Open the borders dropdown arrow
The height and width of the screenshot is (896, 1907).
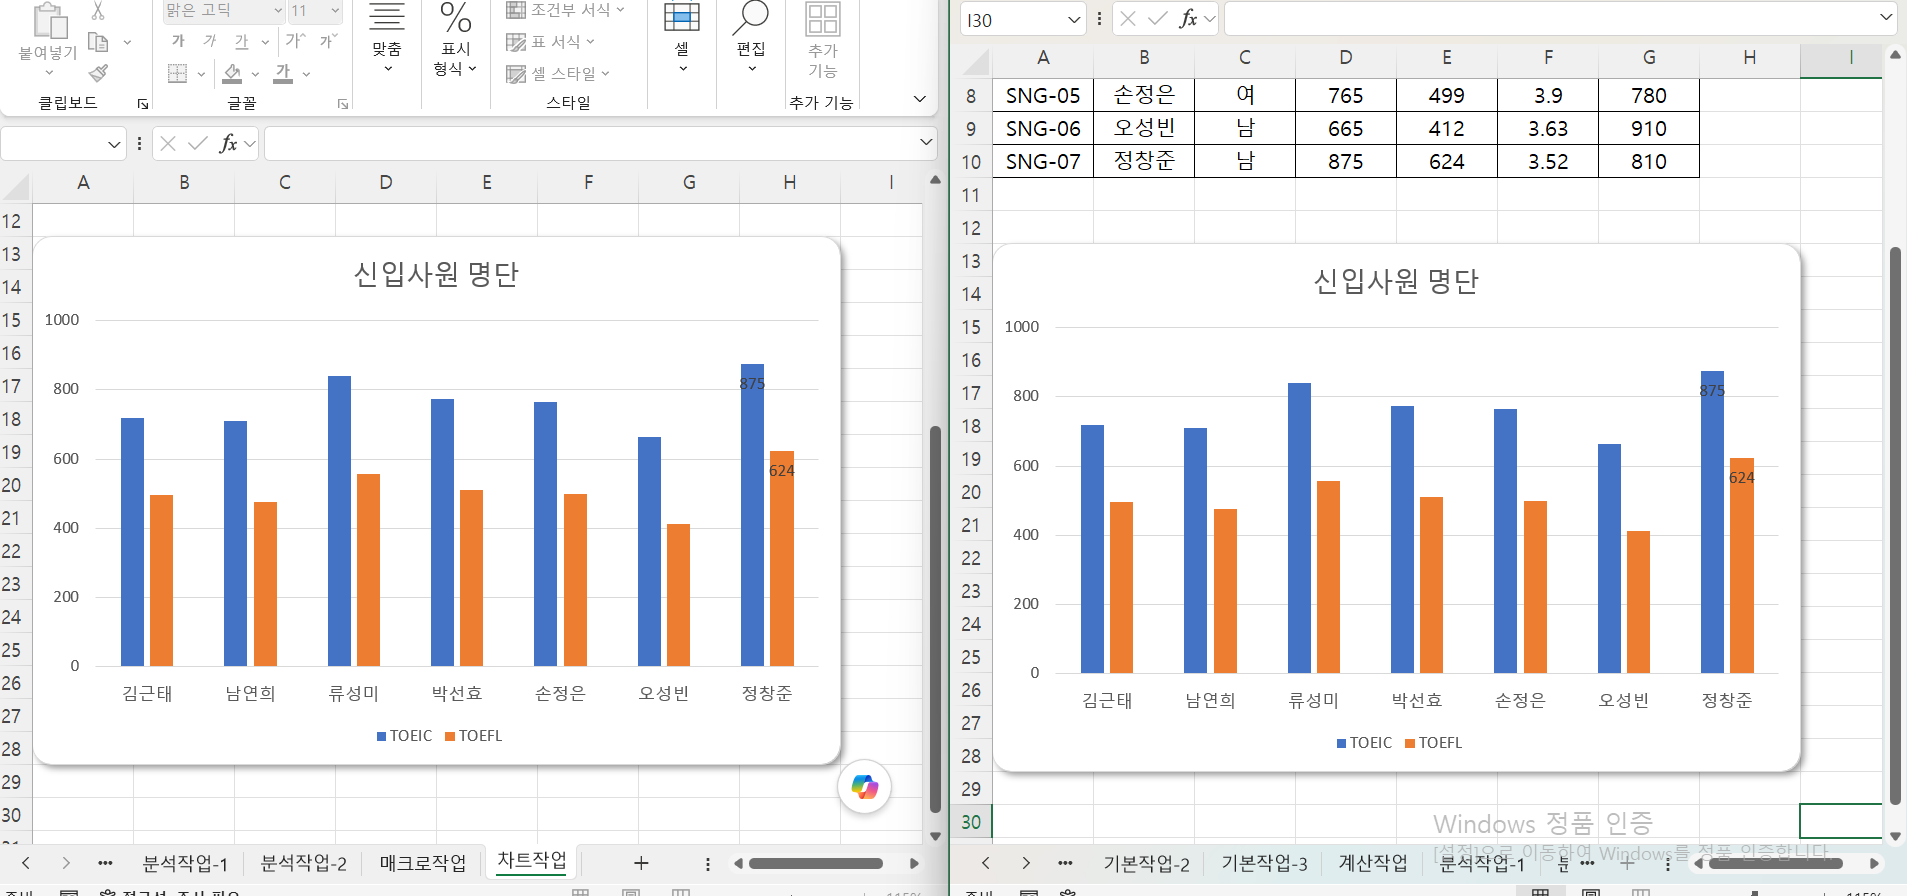click(201, 74)
